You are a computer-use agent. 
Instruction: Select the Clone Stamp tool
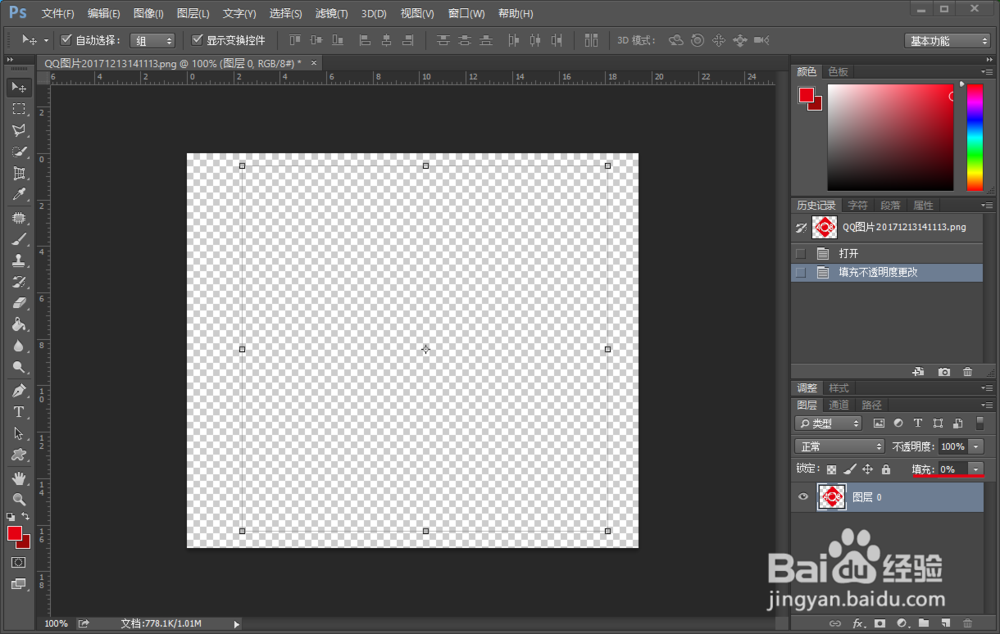click(18, 261)
